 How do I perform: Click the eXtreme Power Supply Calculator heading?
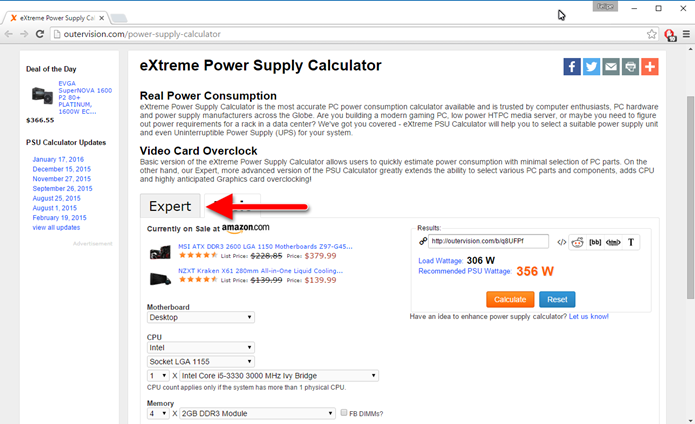tap(261, 66)
